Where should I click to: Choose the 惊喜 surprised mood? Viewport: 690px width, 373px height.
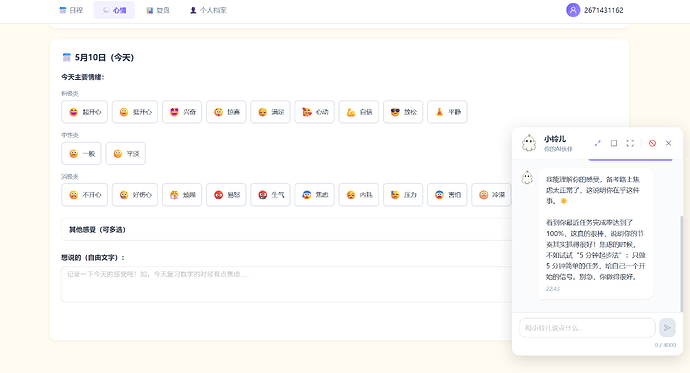point(226,112)
